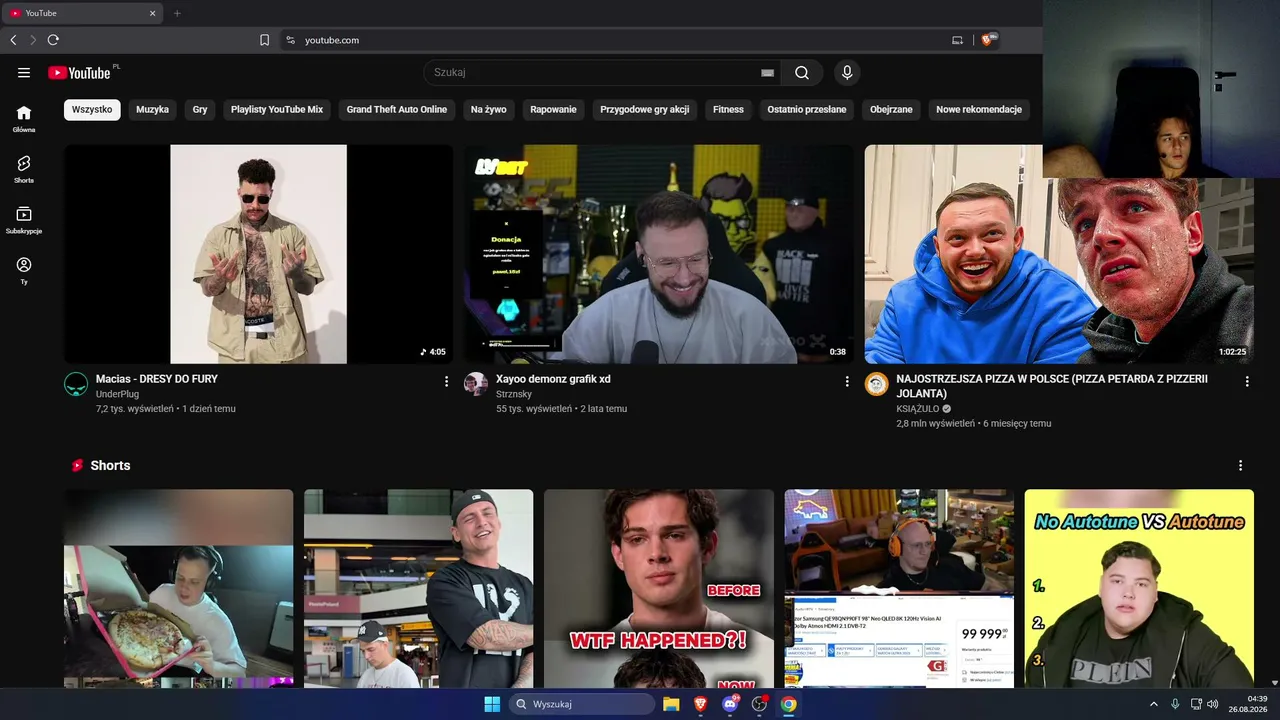Open File Explorer from the taskbar
This screenshot has width=1280, height=720.
pos(671,704)
